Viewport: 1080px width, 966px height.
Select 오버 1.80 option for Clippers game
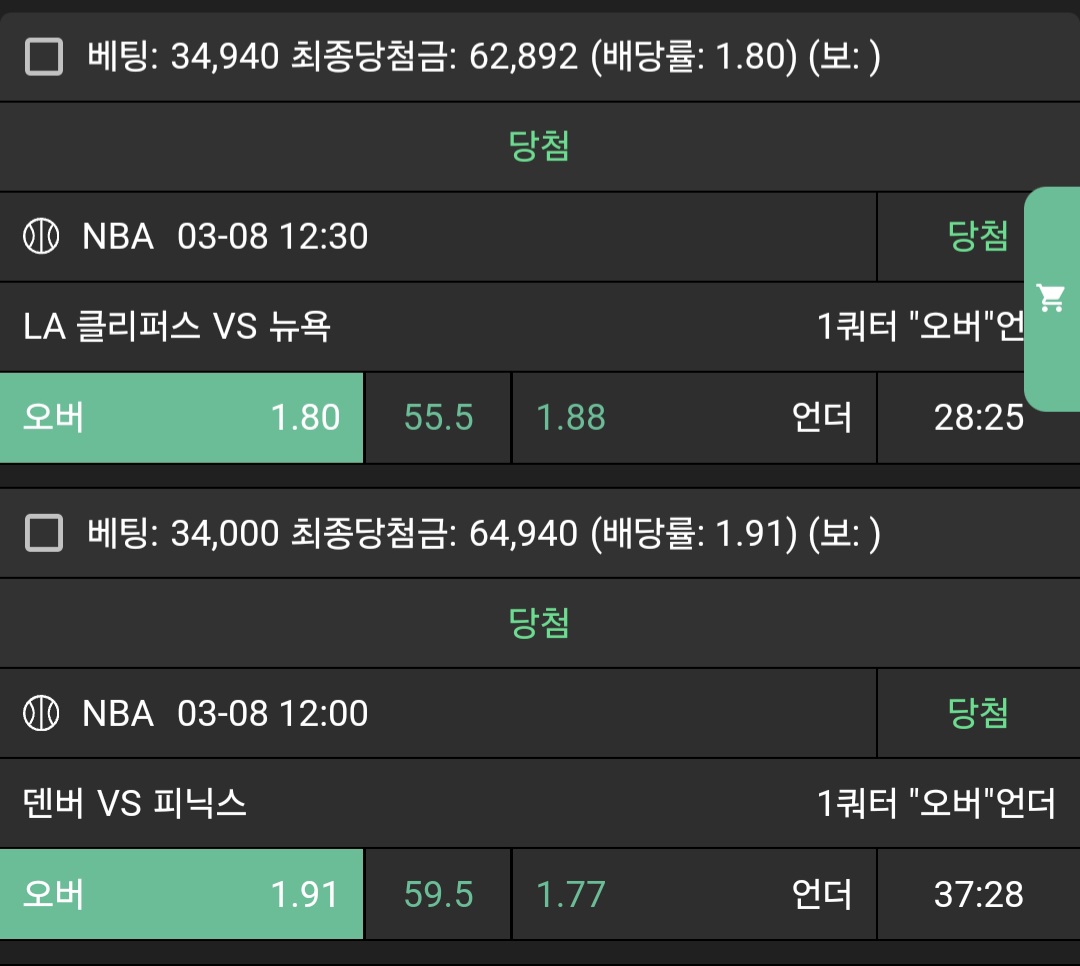point(181,418)
